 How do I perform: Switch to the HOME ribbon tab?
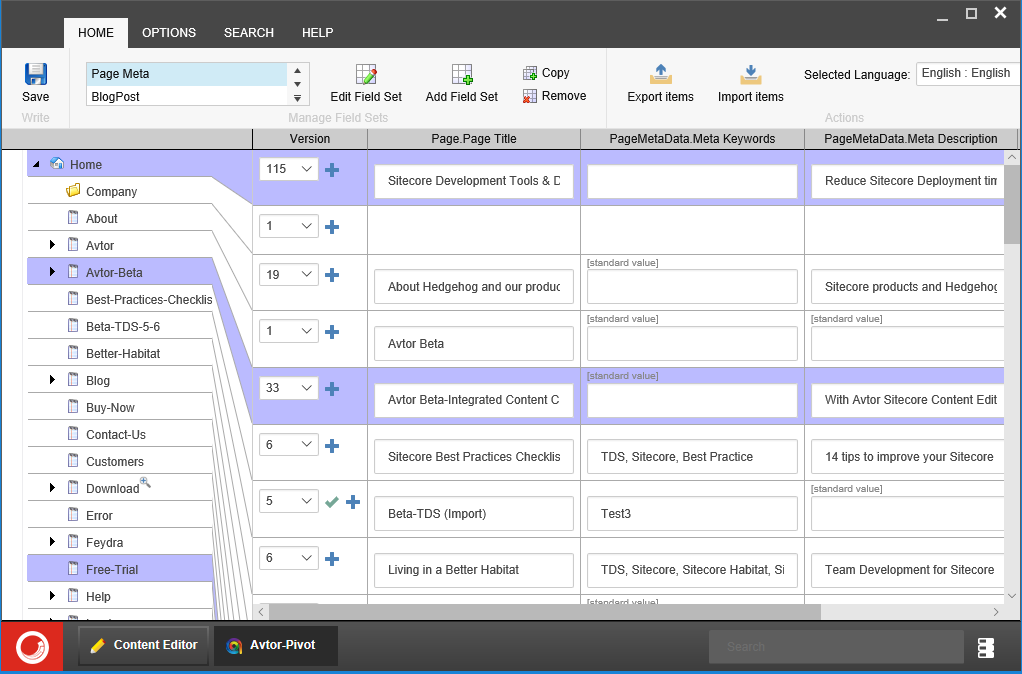click(96, 33)
